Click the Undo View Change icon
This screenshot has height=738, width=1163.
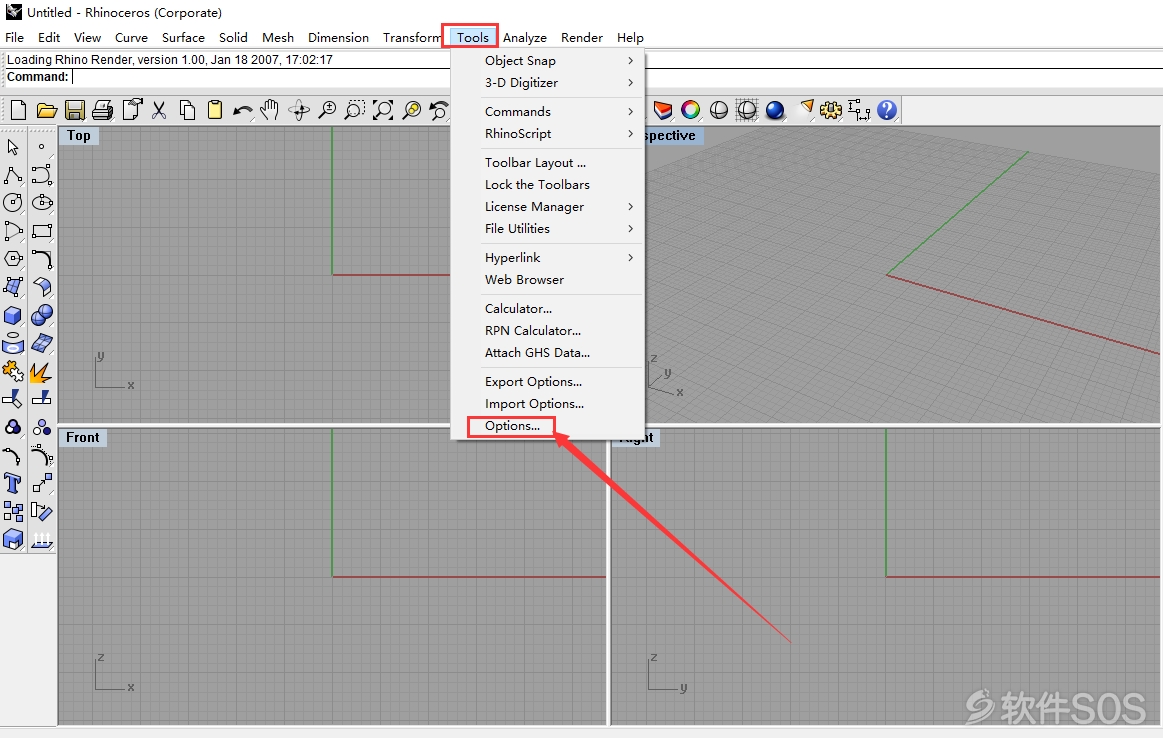tap(439, 111)
